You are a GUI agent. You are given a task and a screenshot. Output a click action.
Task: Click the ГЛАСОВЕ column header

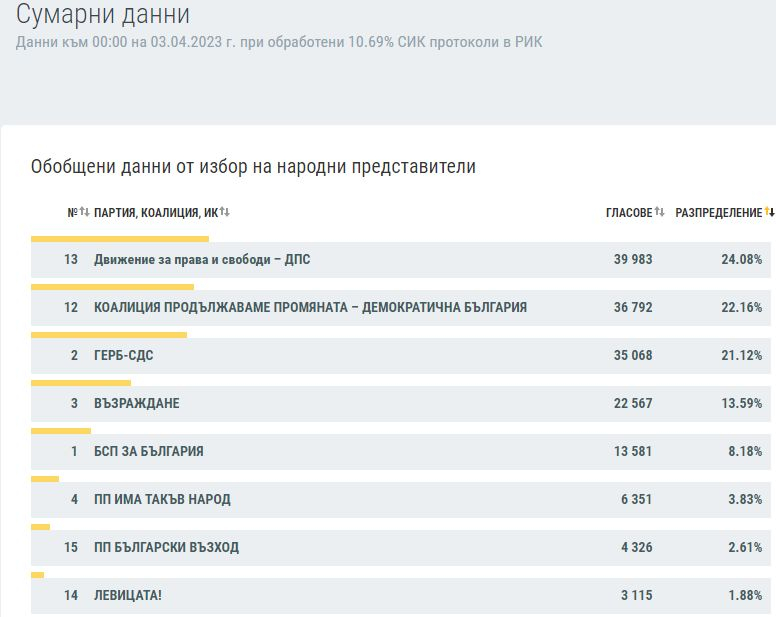[x=629, y=213]
